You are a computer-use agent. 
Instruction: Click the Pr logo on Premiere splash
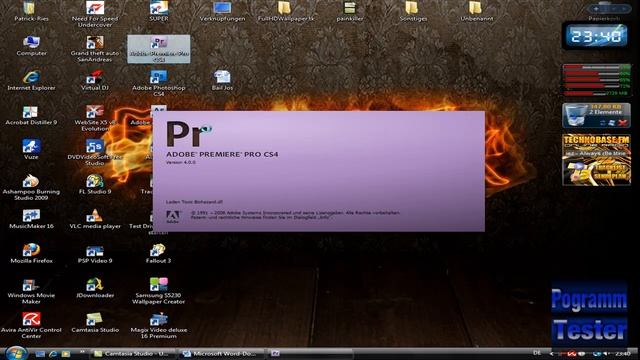[x=189, y=133]
